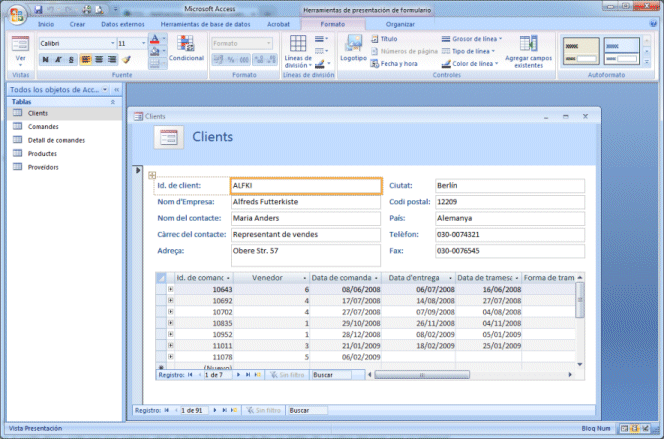Expand the Autoformato gallery more arrow

tap(647, 62)
